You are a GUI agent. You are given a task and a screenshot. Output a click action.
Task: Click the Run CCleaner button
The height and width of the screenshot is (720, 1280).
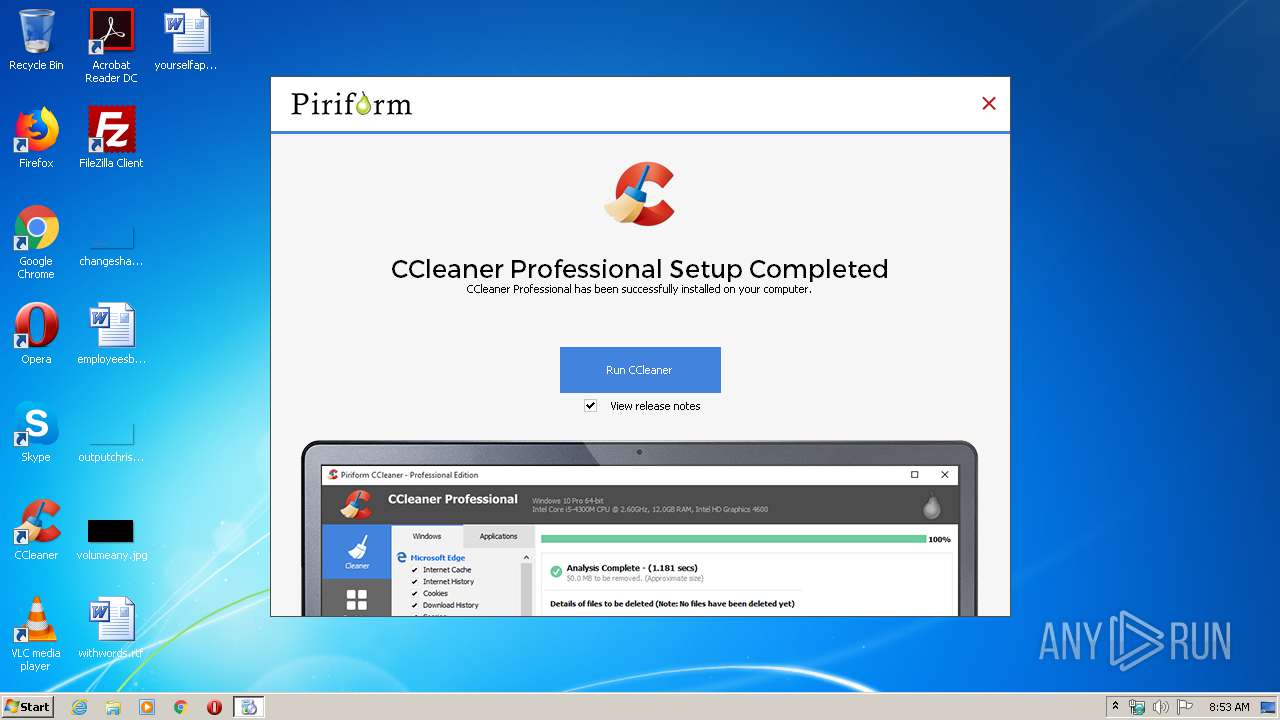[x=640, y=370]
